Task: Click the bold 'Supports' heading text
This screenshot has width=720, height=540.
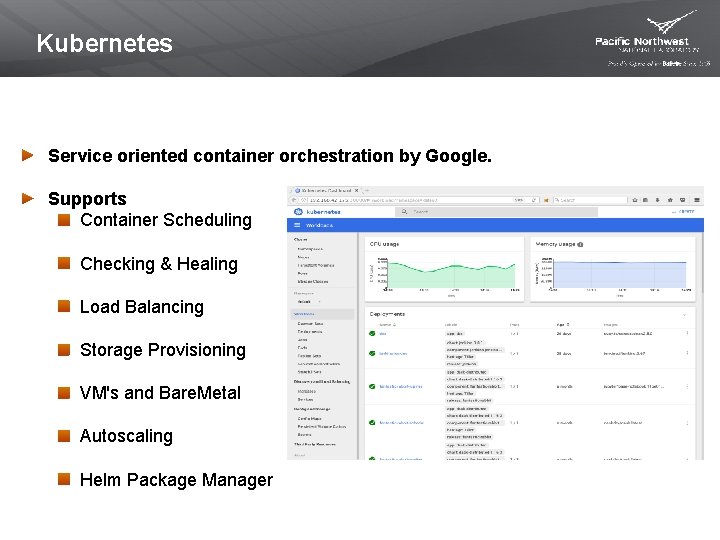Action: (x=87, y=199)
